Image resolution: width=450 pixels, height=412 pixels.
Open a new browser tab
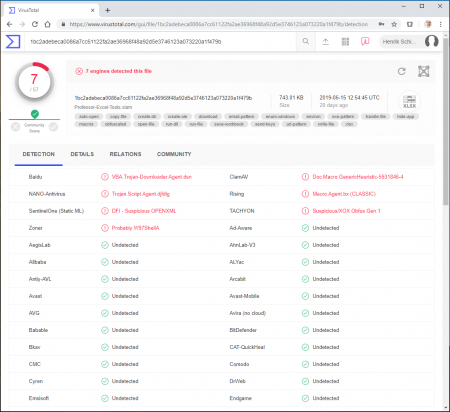107,10
